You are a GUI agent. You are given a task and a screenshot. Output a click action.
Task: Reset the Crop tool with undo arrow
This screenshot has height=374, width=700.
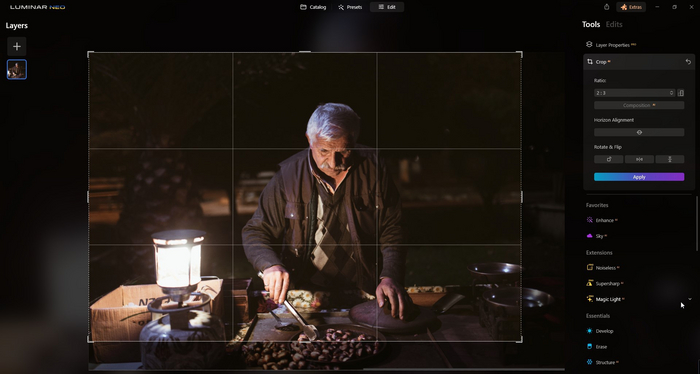pyautogui.click(x=688, y=62)
